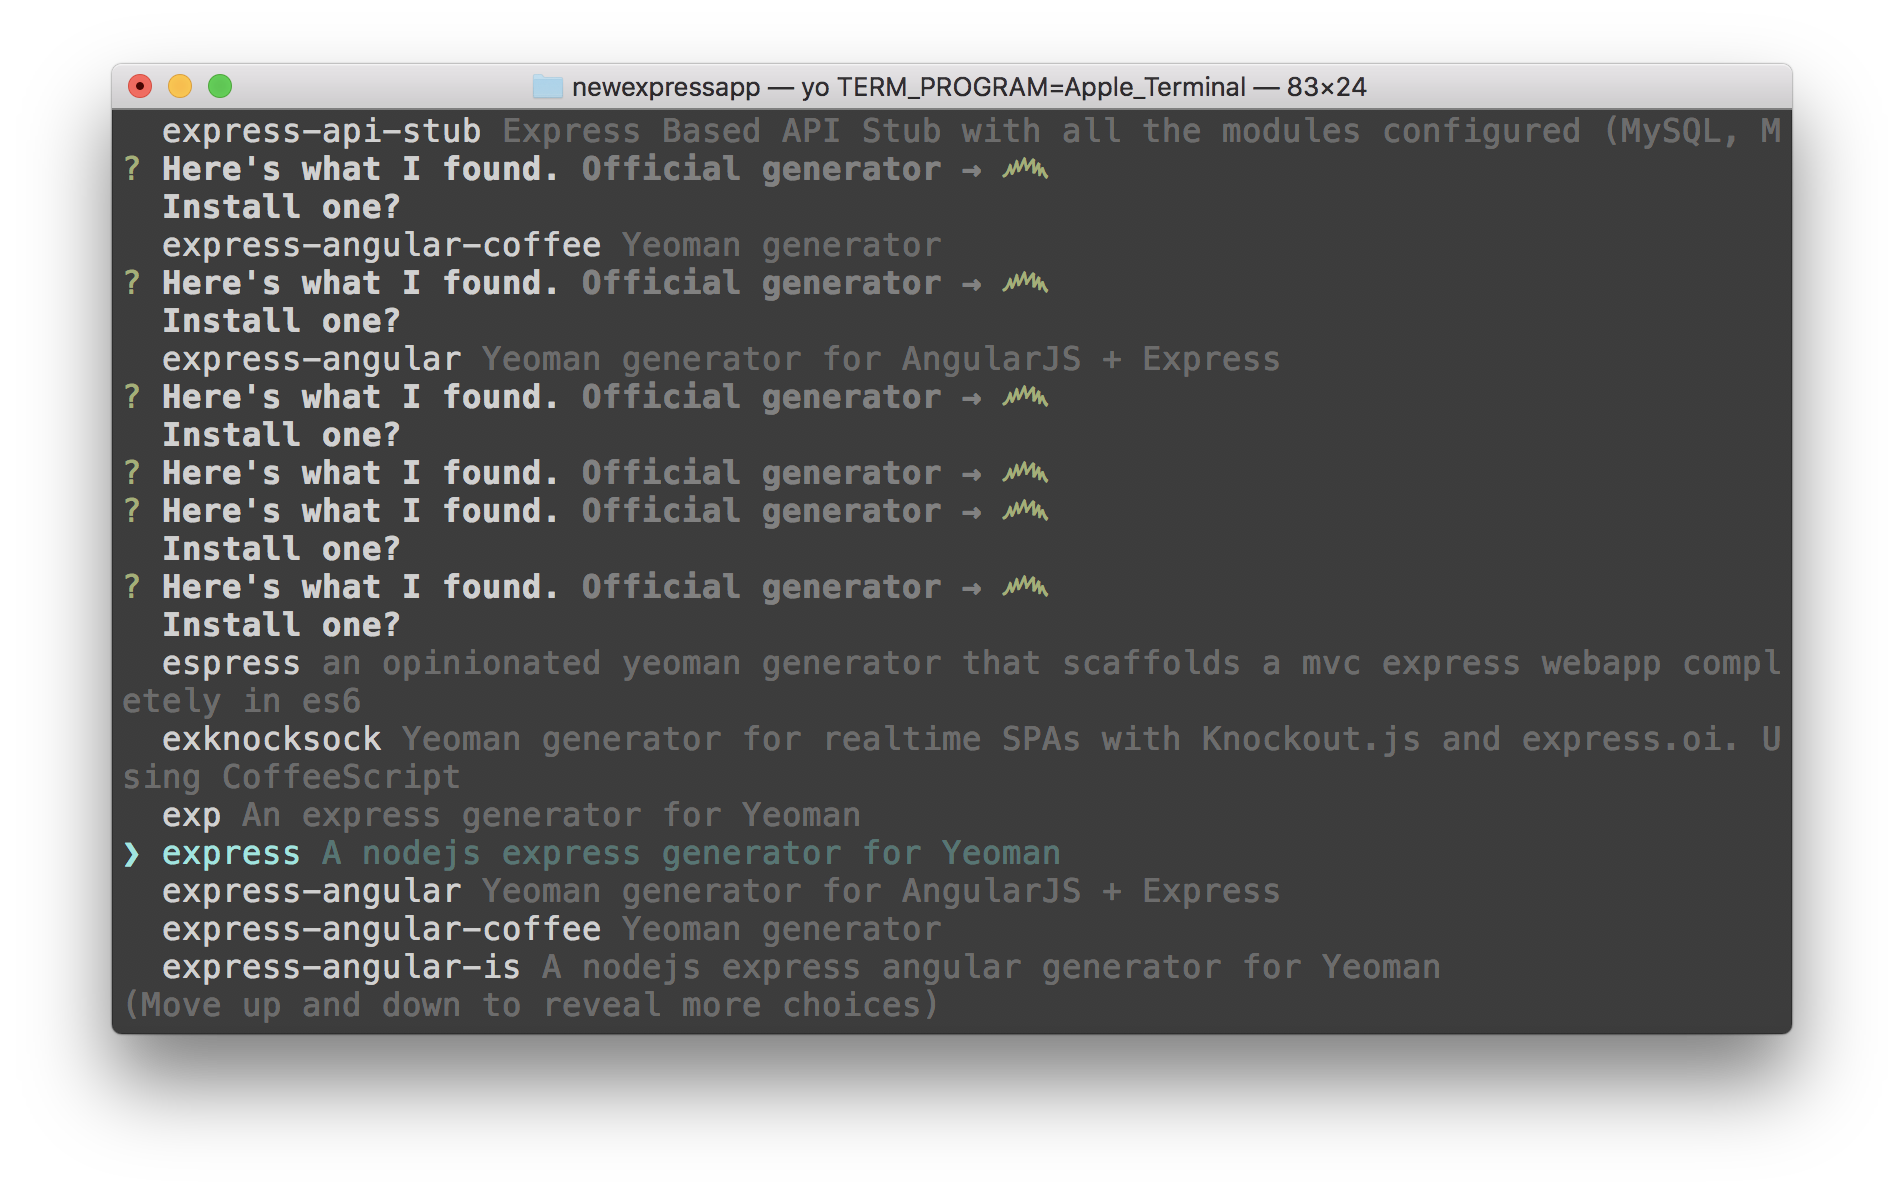The height and width of the screenshot is (1194, 1904).
Task: Click 'etely in es6' wrapped text line
Action: (241, 702)
